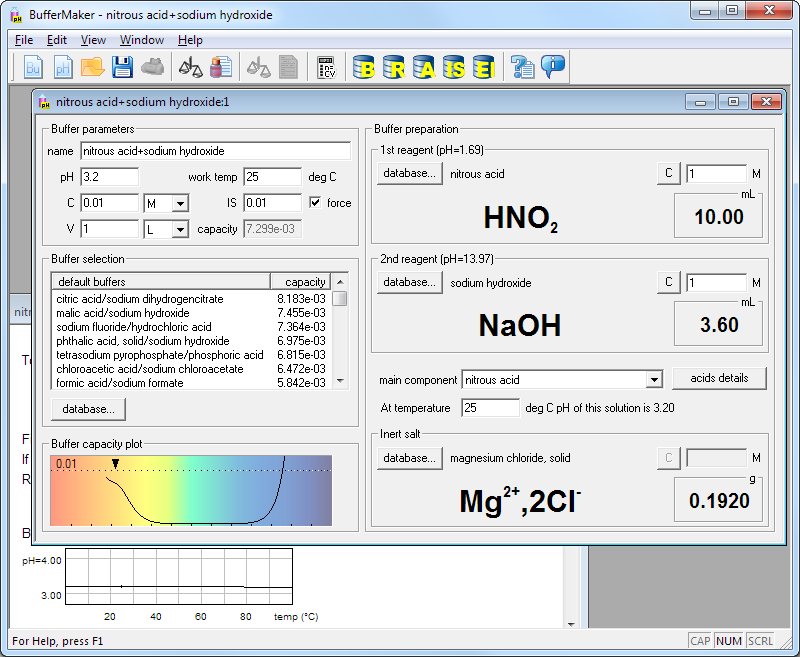
Task: Click database button for Inert salt
Action: pyautogui.click(x=410, y=458)
